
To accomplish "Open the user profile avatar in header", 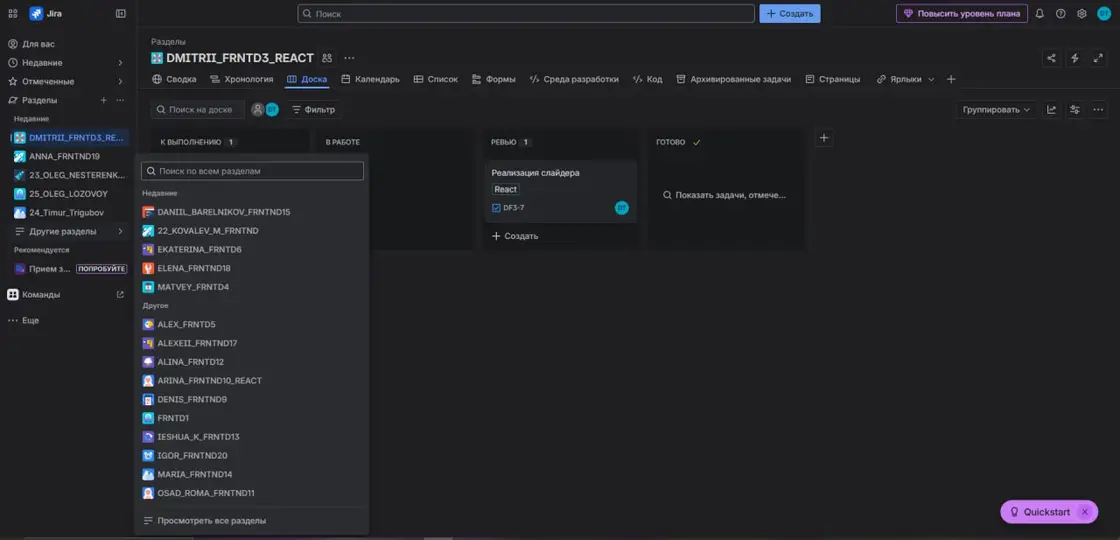I will point(1104,14).
